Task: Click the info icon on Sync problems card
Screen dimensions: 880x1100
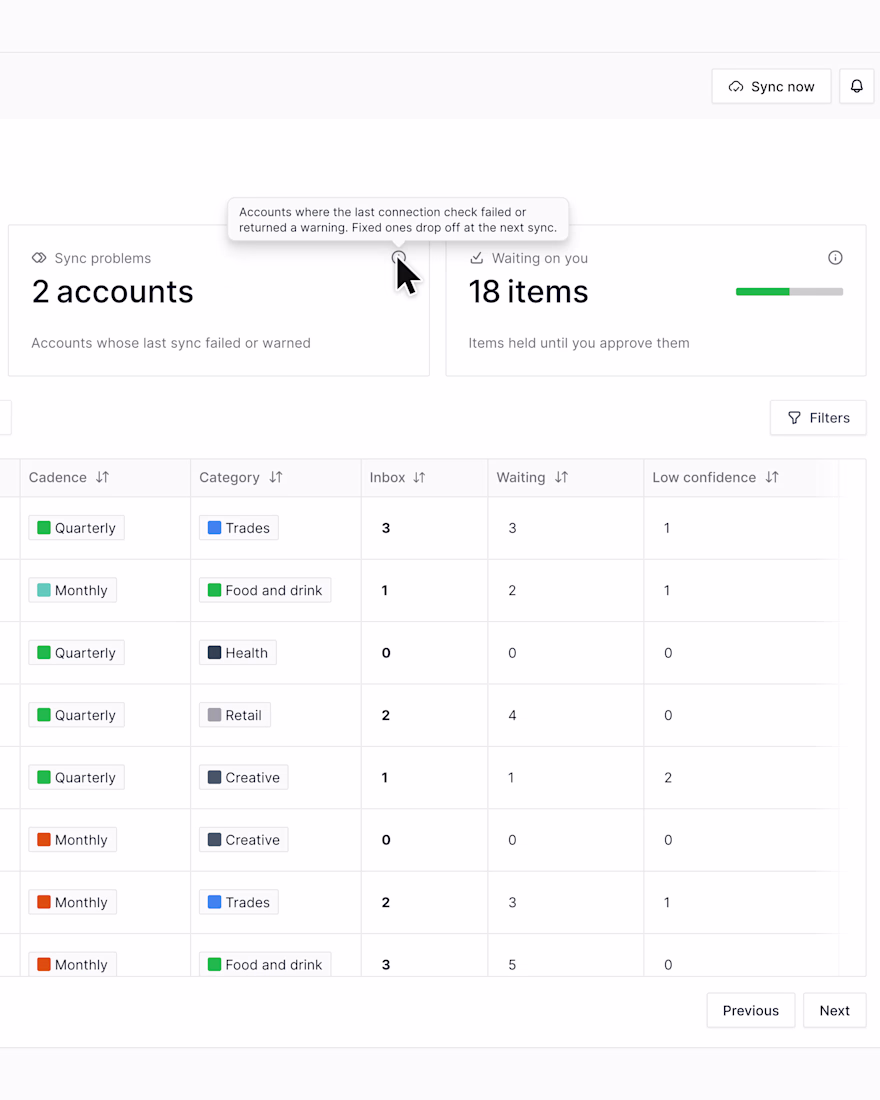Action: point(399,257)
